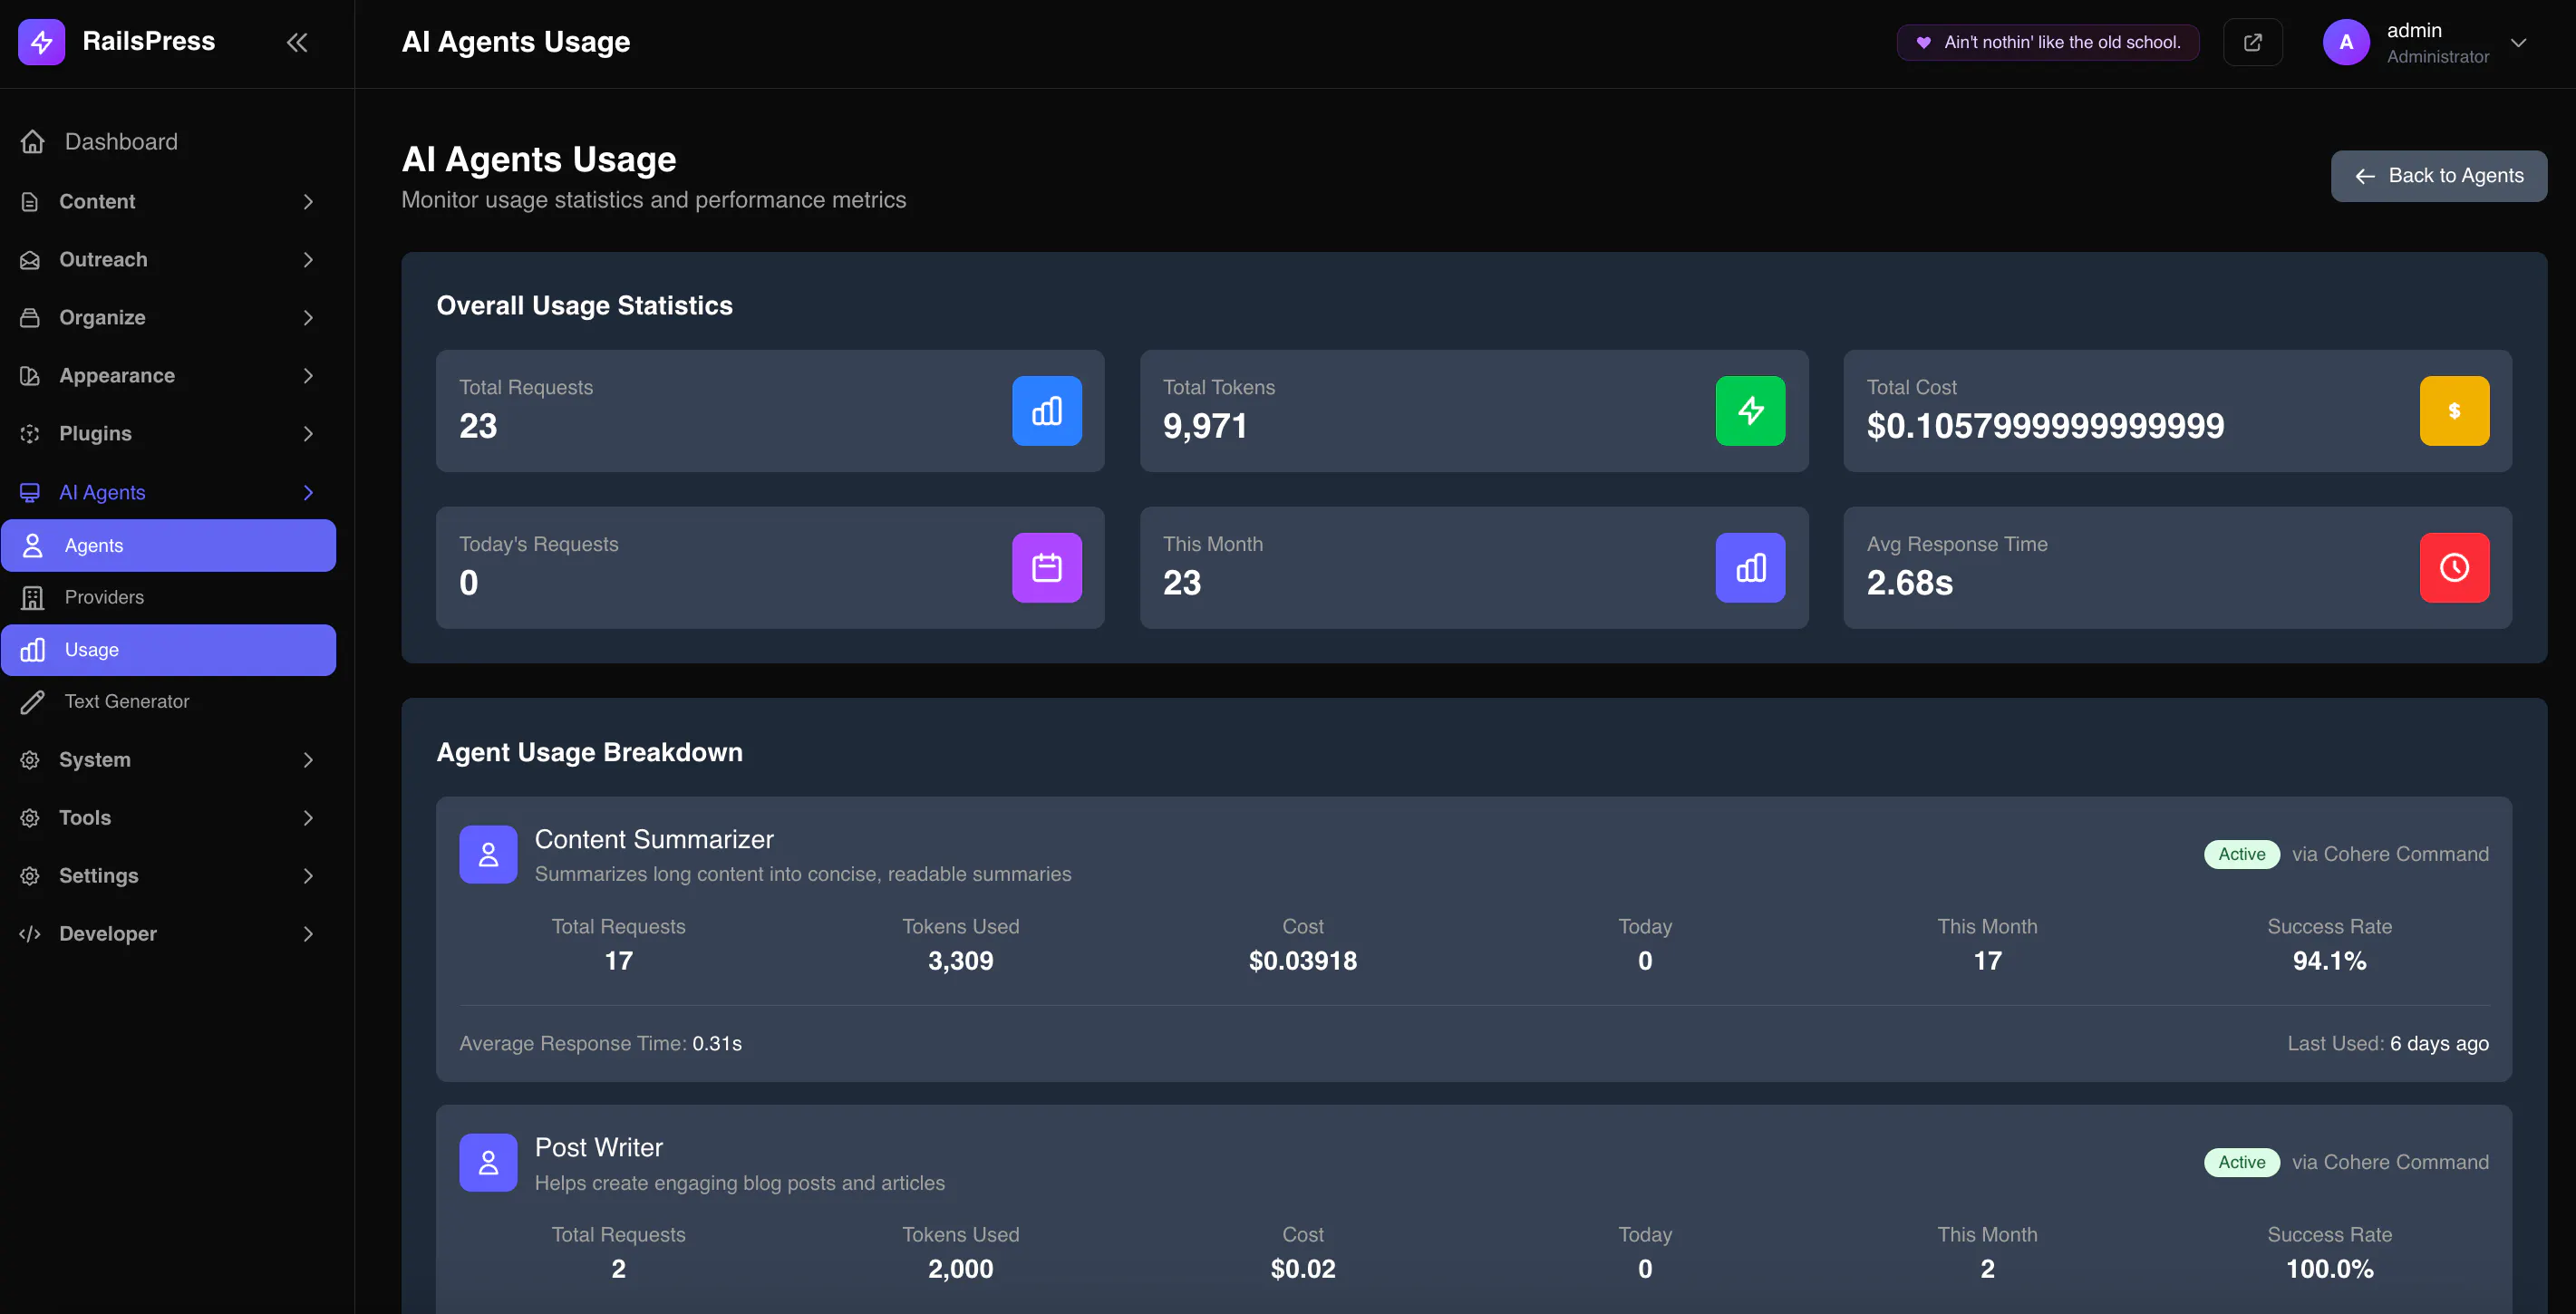Click Content Summarizer success rate 94.1%
The image size is (2576, 1314).
click(2329, 962)
